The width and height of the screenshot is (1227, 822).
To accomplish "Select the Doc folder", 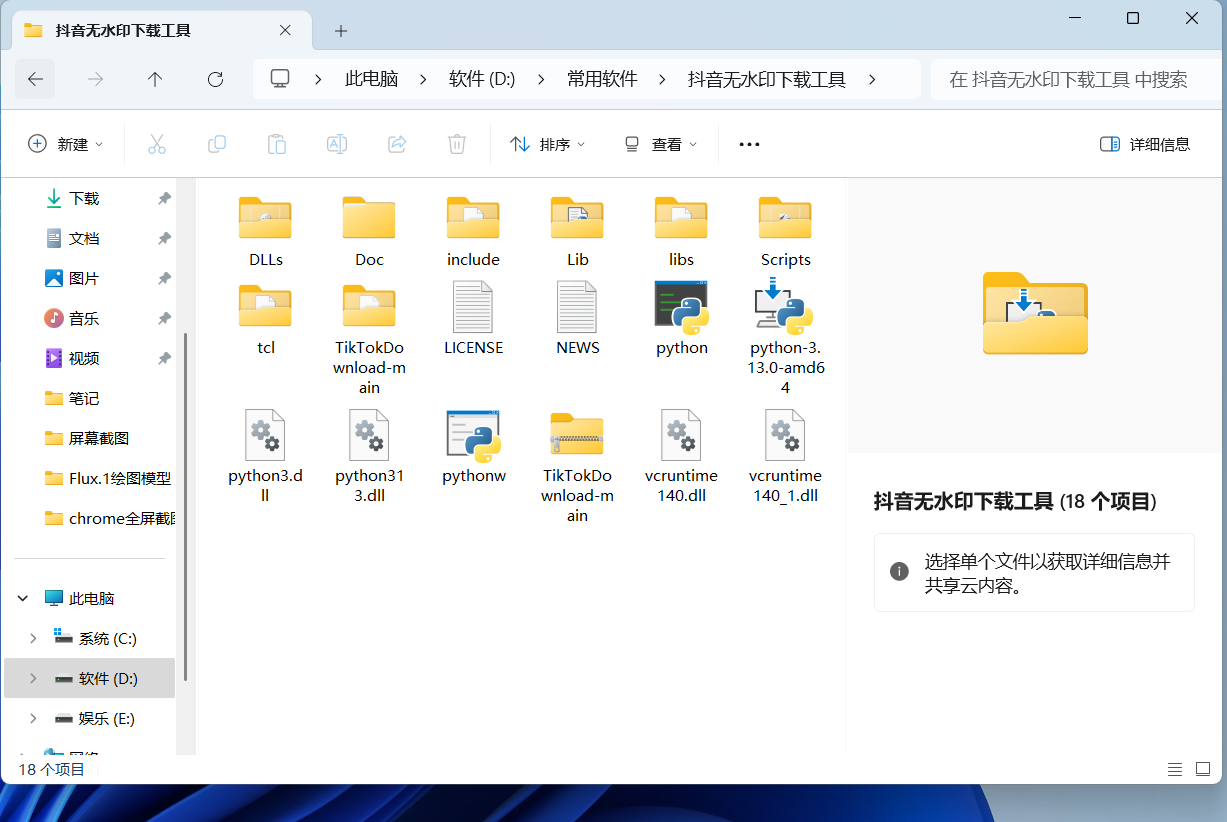I will pyautogui.click(x=370, y=232).
